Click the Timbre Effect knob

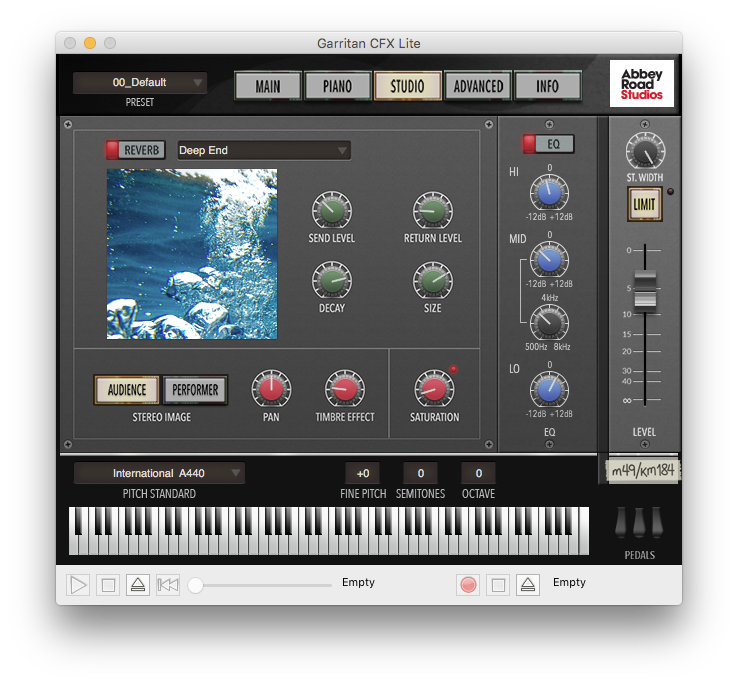click(x=345, y=389)
